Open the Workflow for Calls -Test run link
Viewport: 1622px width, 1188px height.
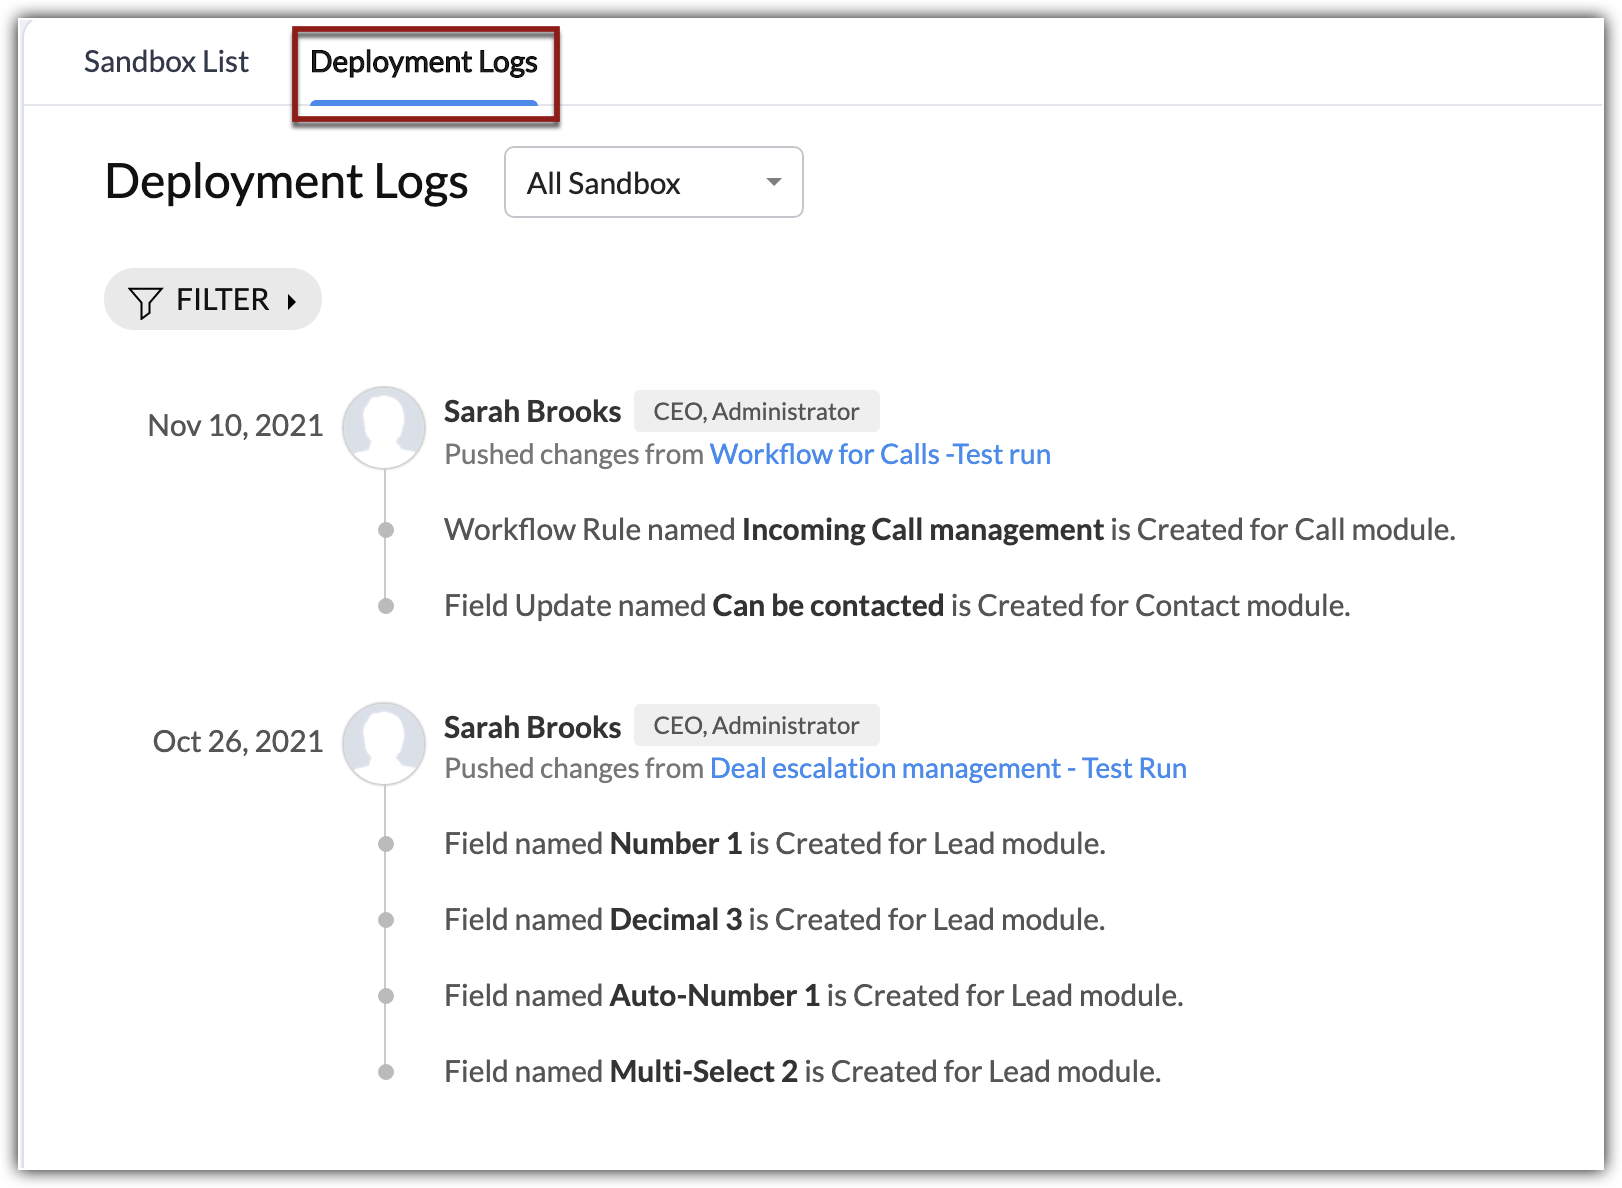pyautogui.click(x=879, y=454)
